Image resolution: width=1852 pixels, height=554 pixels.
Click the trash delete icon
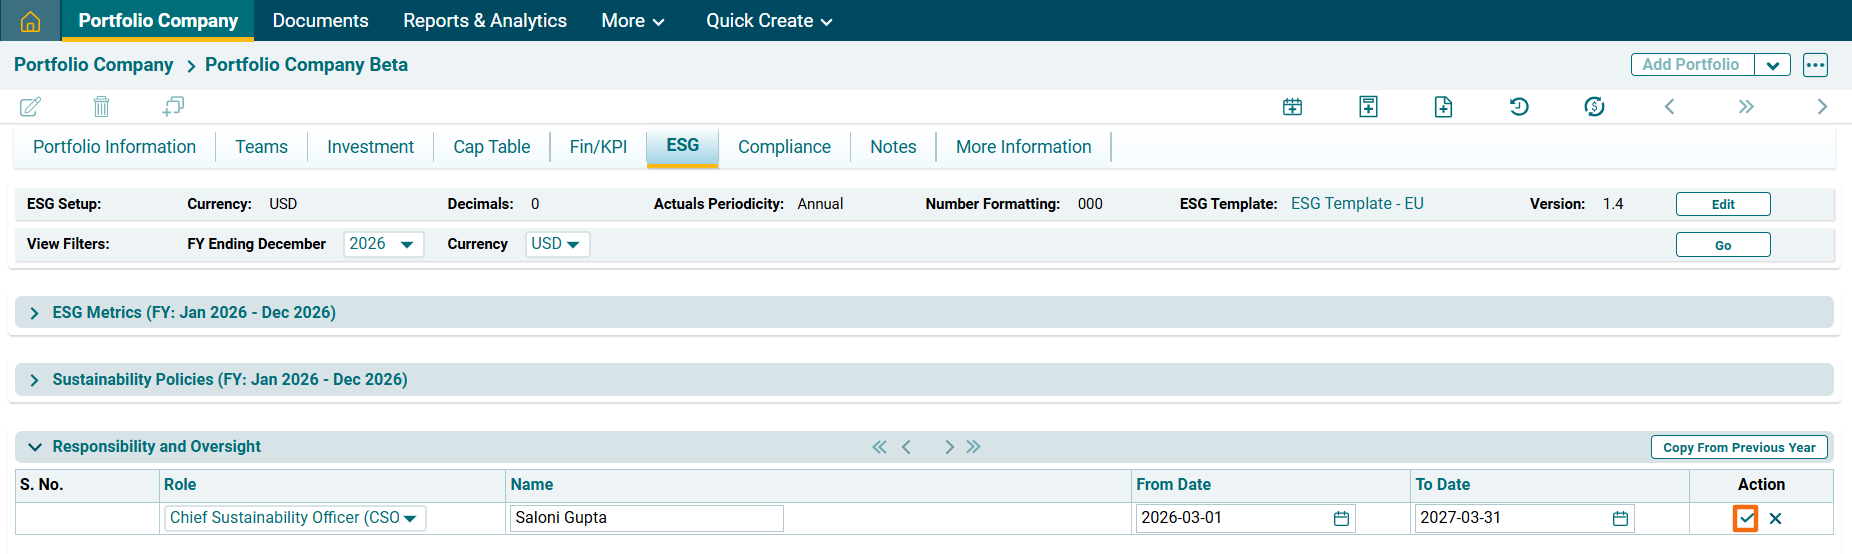coord(101,106)
